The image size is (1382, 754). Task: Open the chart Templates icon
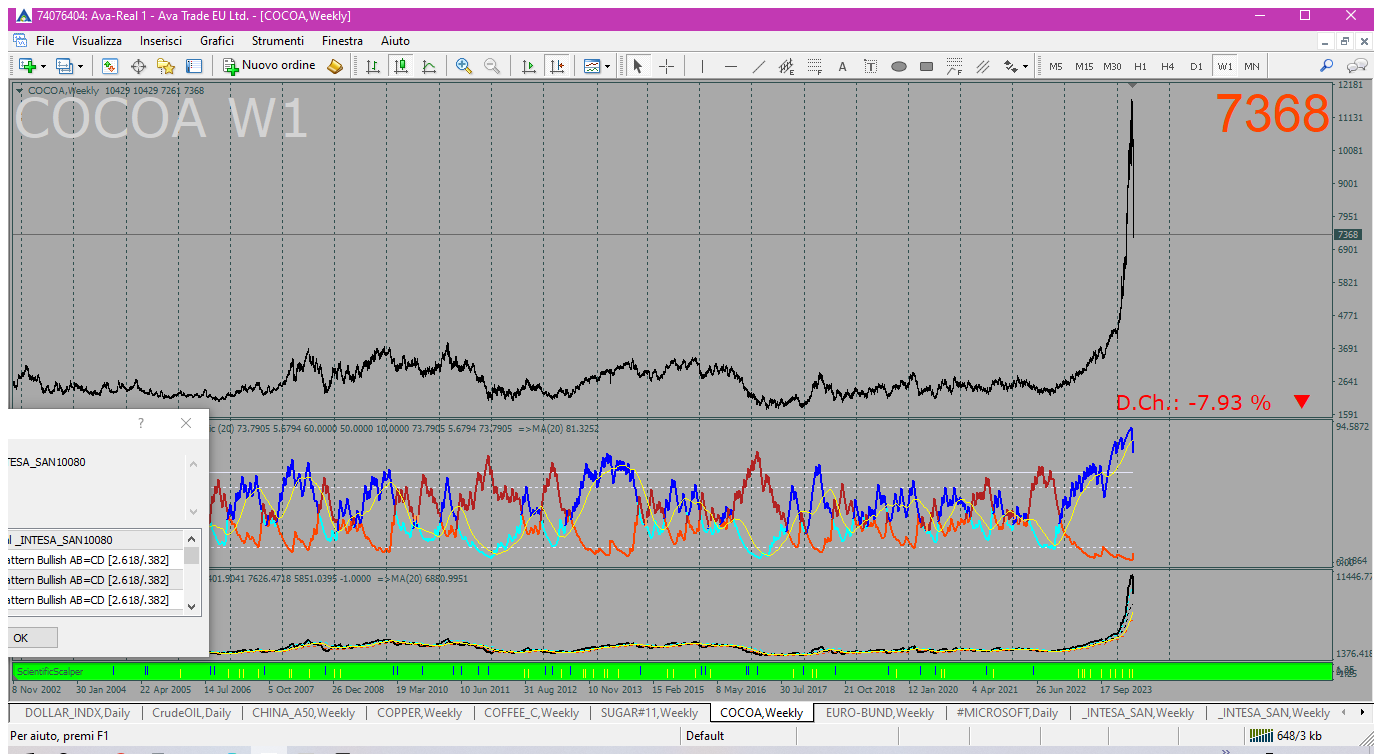(x=592, y=66)
